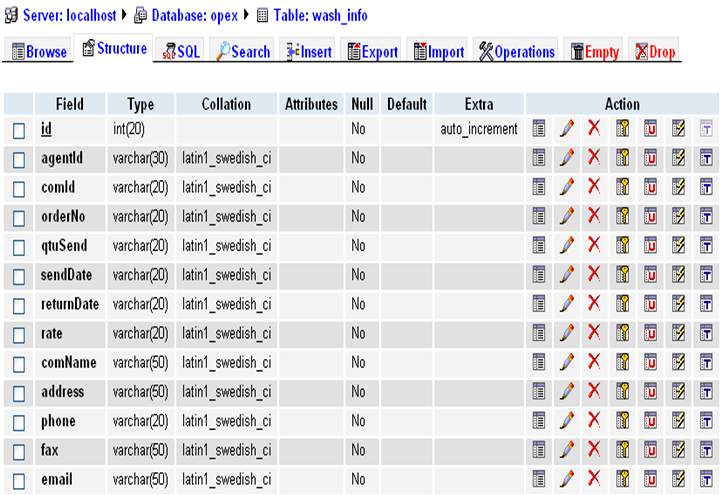Set primary key icon on orderNo row

pos(621,215)
